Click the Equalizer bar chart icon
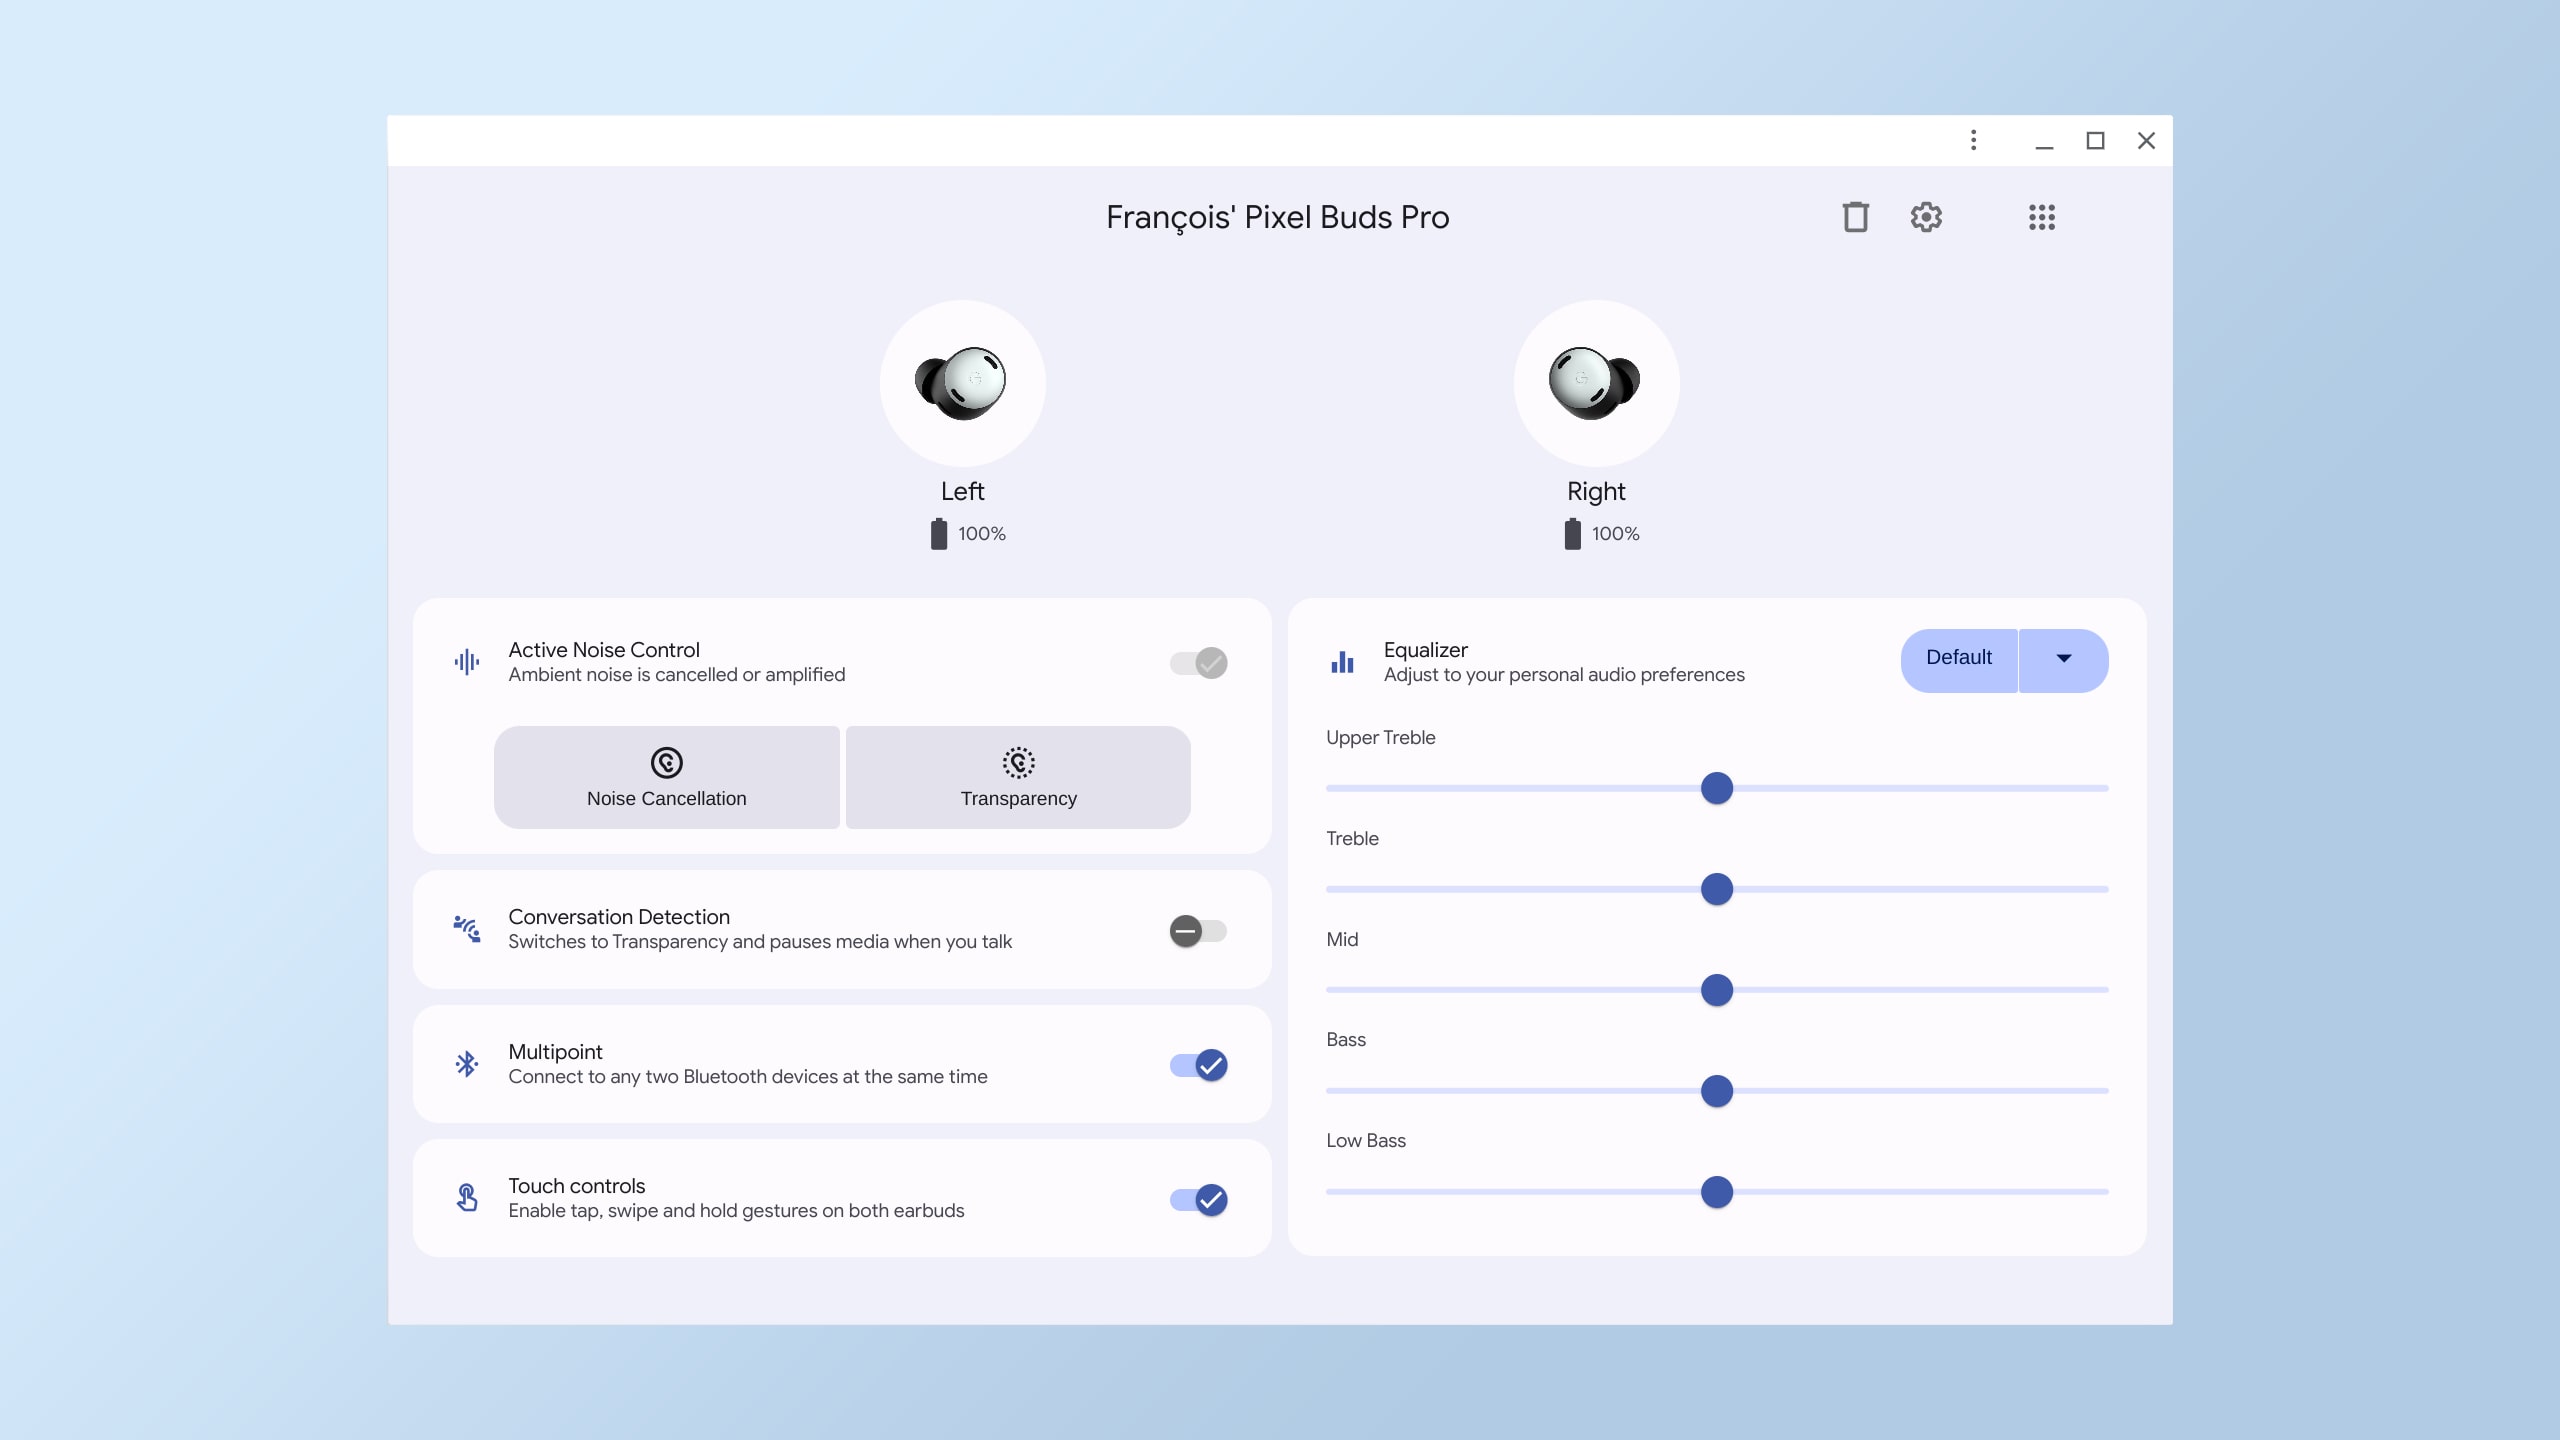The height and width of the screenshot is (1440, 2560). [x=1343, y=659]
